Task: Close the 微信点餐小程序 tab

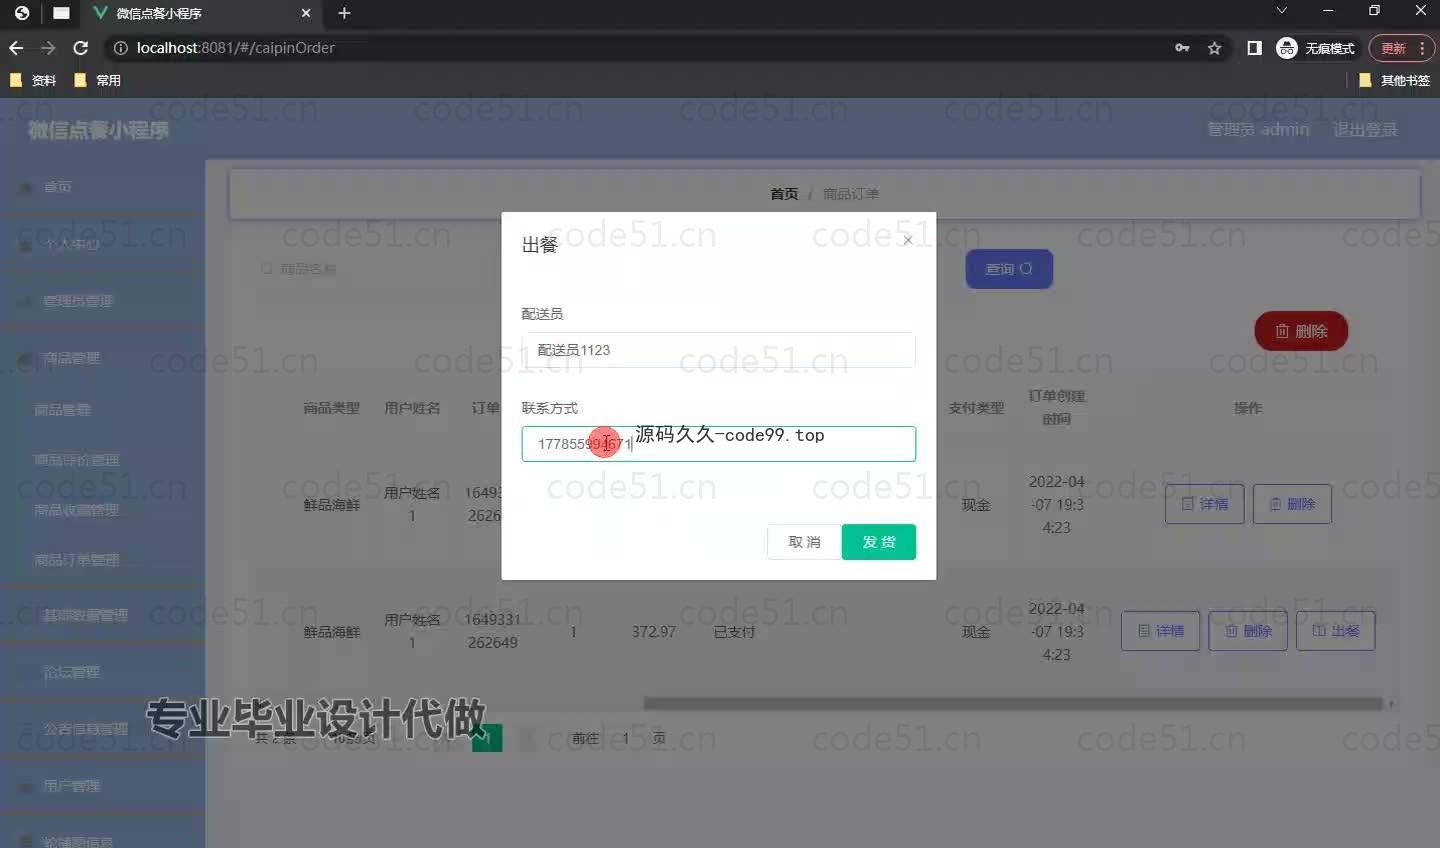Action: [306, 13]
